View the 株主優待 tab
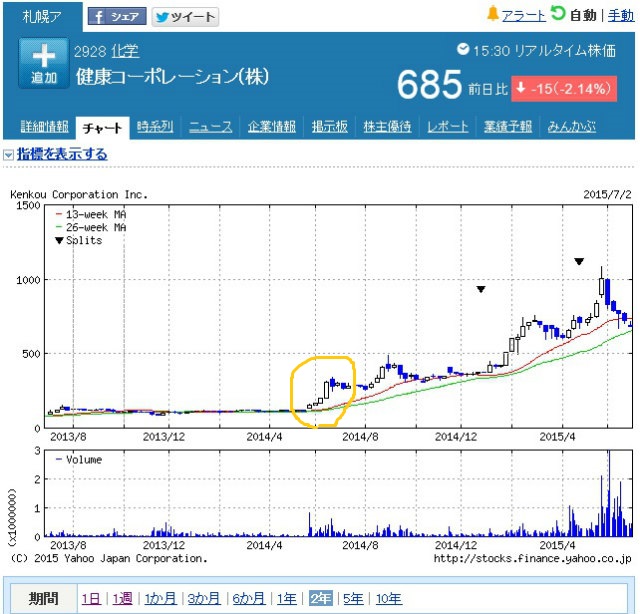Viewport: 640px width, 614px height. (387, 127)
